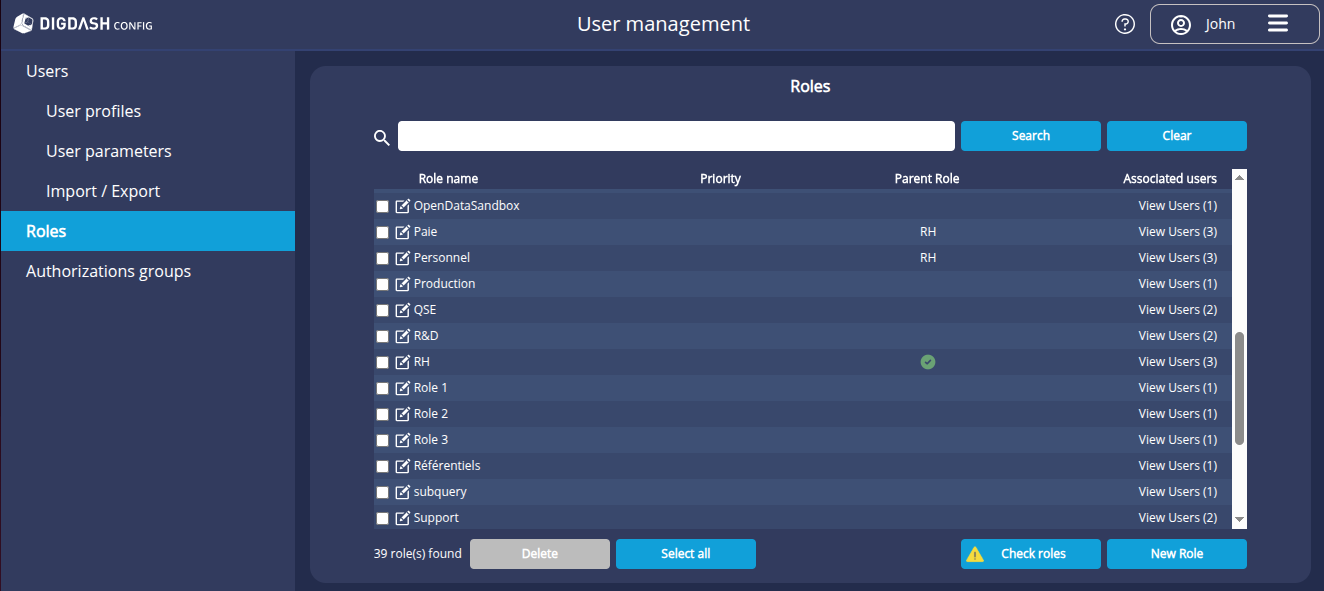Click the green parent-role checkmark on RH row
Image resolution: width=1324 pixels, height=591 pixels.
(x=928, y=362)
